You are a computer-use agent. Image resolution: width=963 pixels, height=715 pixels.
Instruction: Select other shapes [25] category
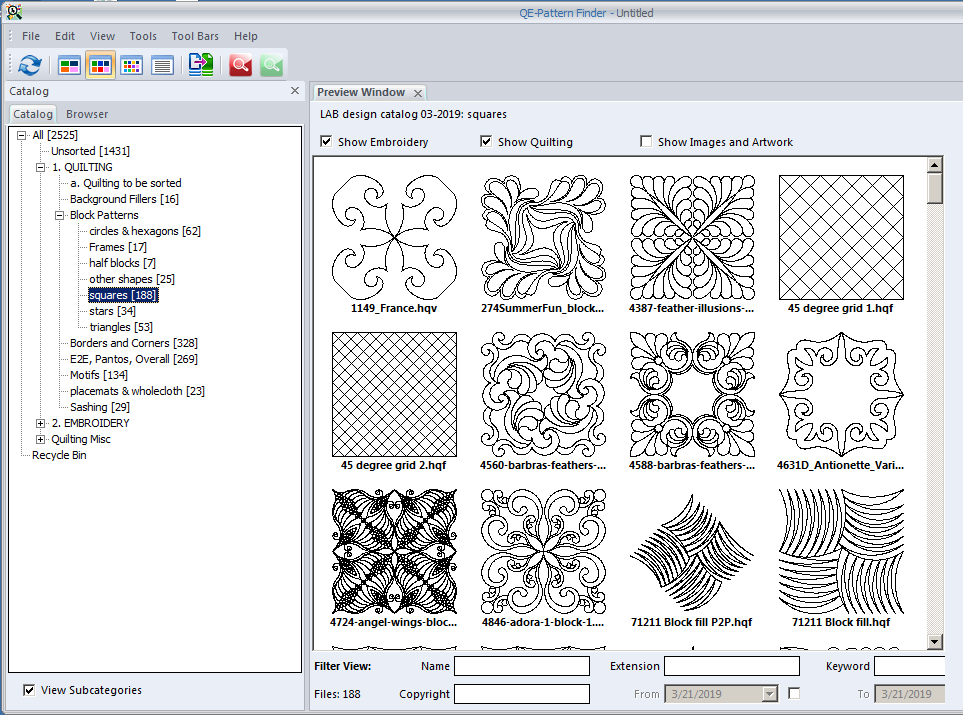(131, 279)
